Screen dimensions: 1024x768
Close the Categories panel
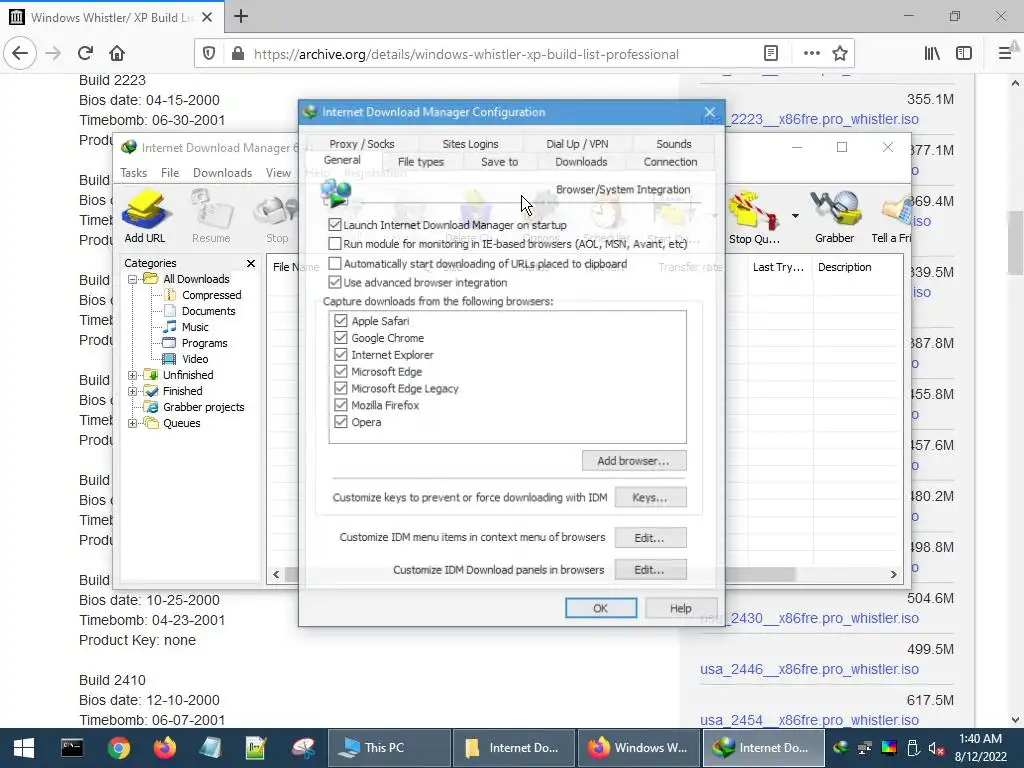tap(251, 263)
